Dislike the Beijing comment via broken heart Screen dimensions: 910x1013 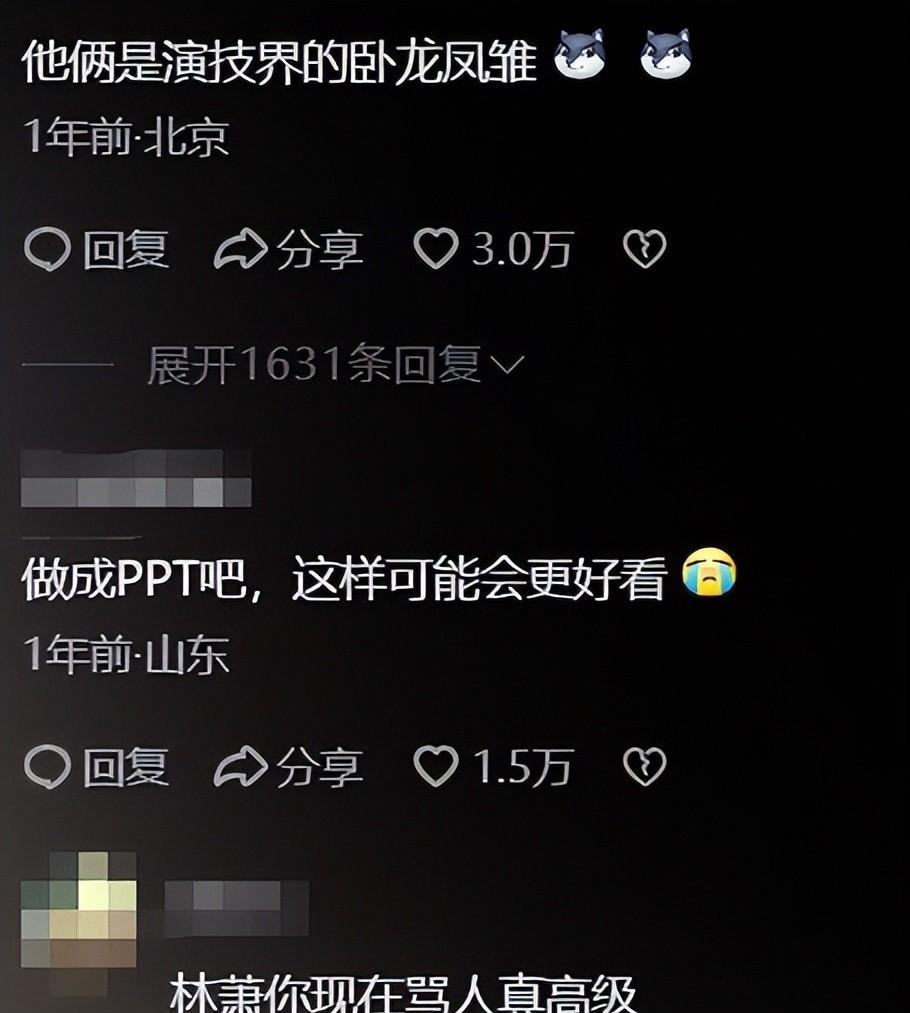[644, 249]
